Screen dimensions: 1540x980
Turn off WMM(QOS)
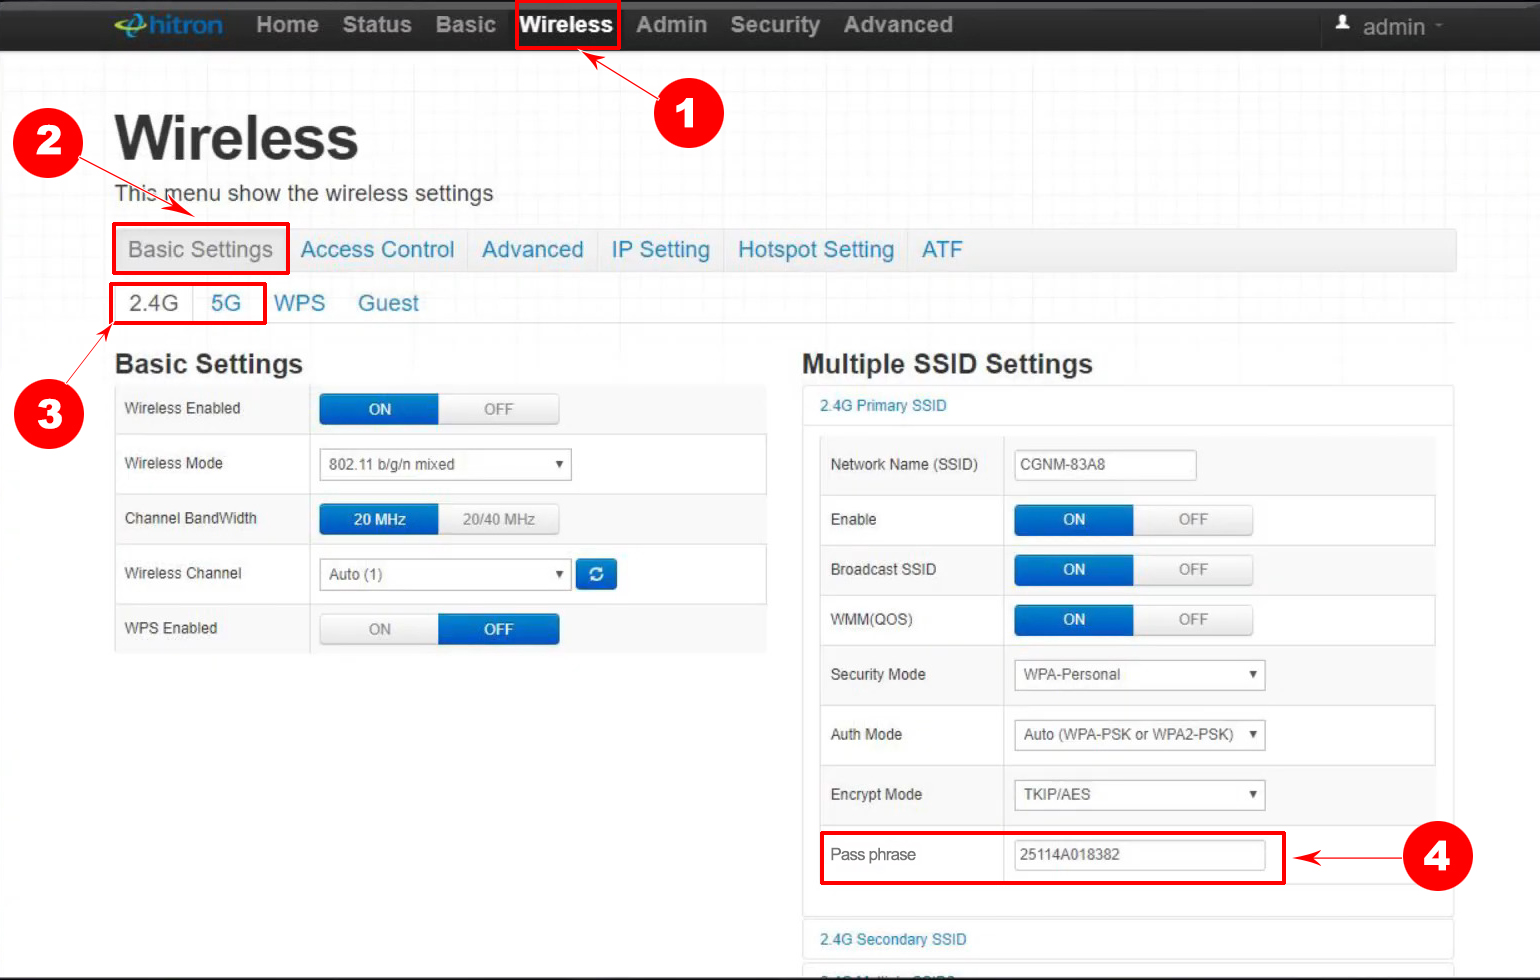pos(1193,619)
